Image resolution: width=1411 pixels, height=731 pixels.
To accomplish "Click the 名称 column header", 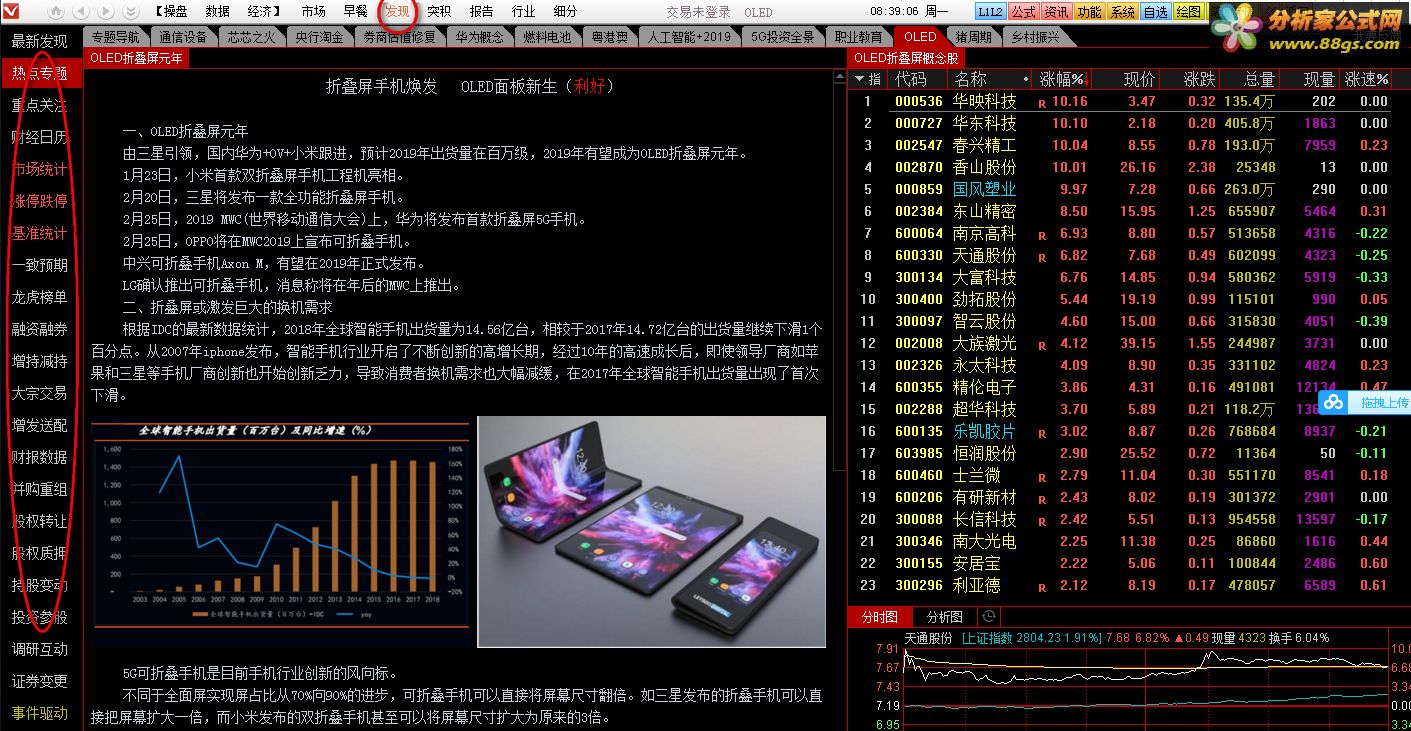I will coord(970,79).
